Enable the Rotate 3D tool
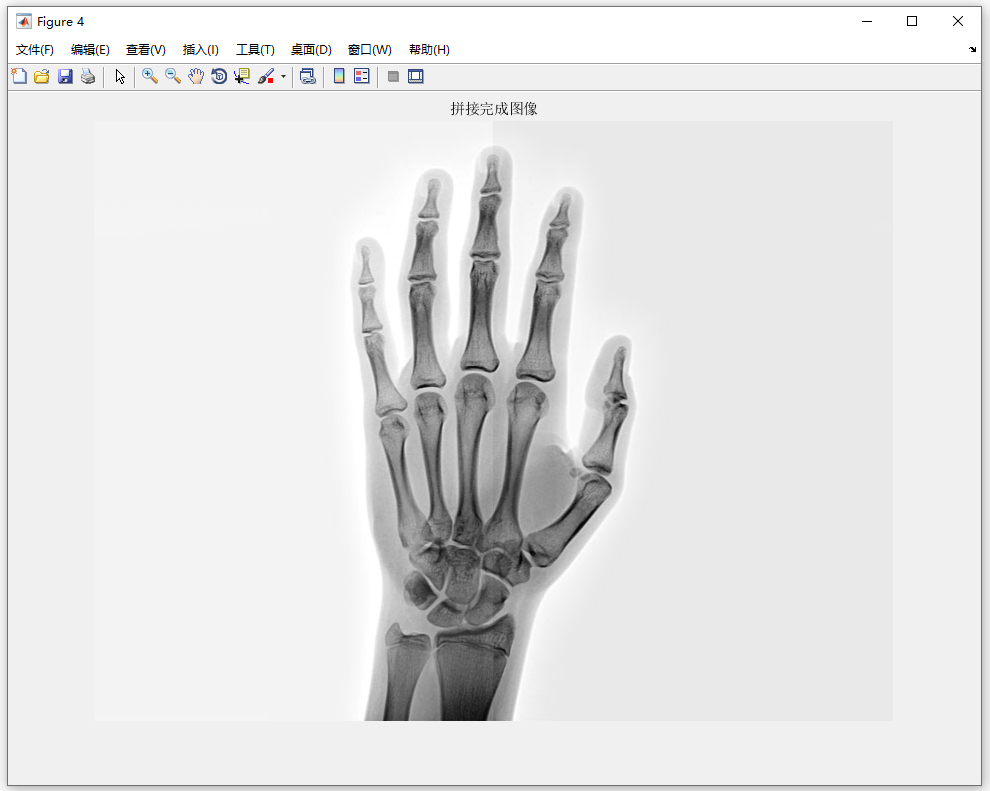990x791 pixels. (x=219, y=76)
